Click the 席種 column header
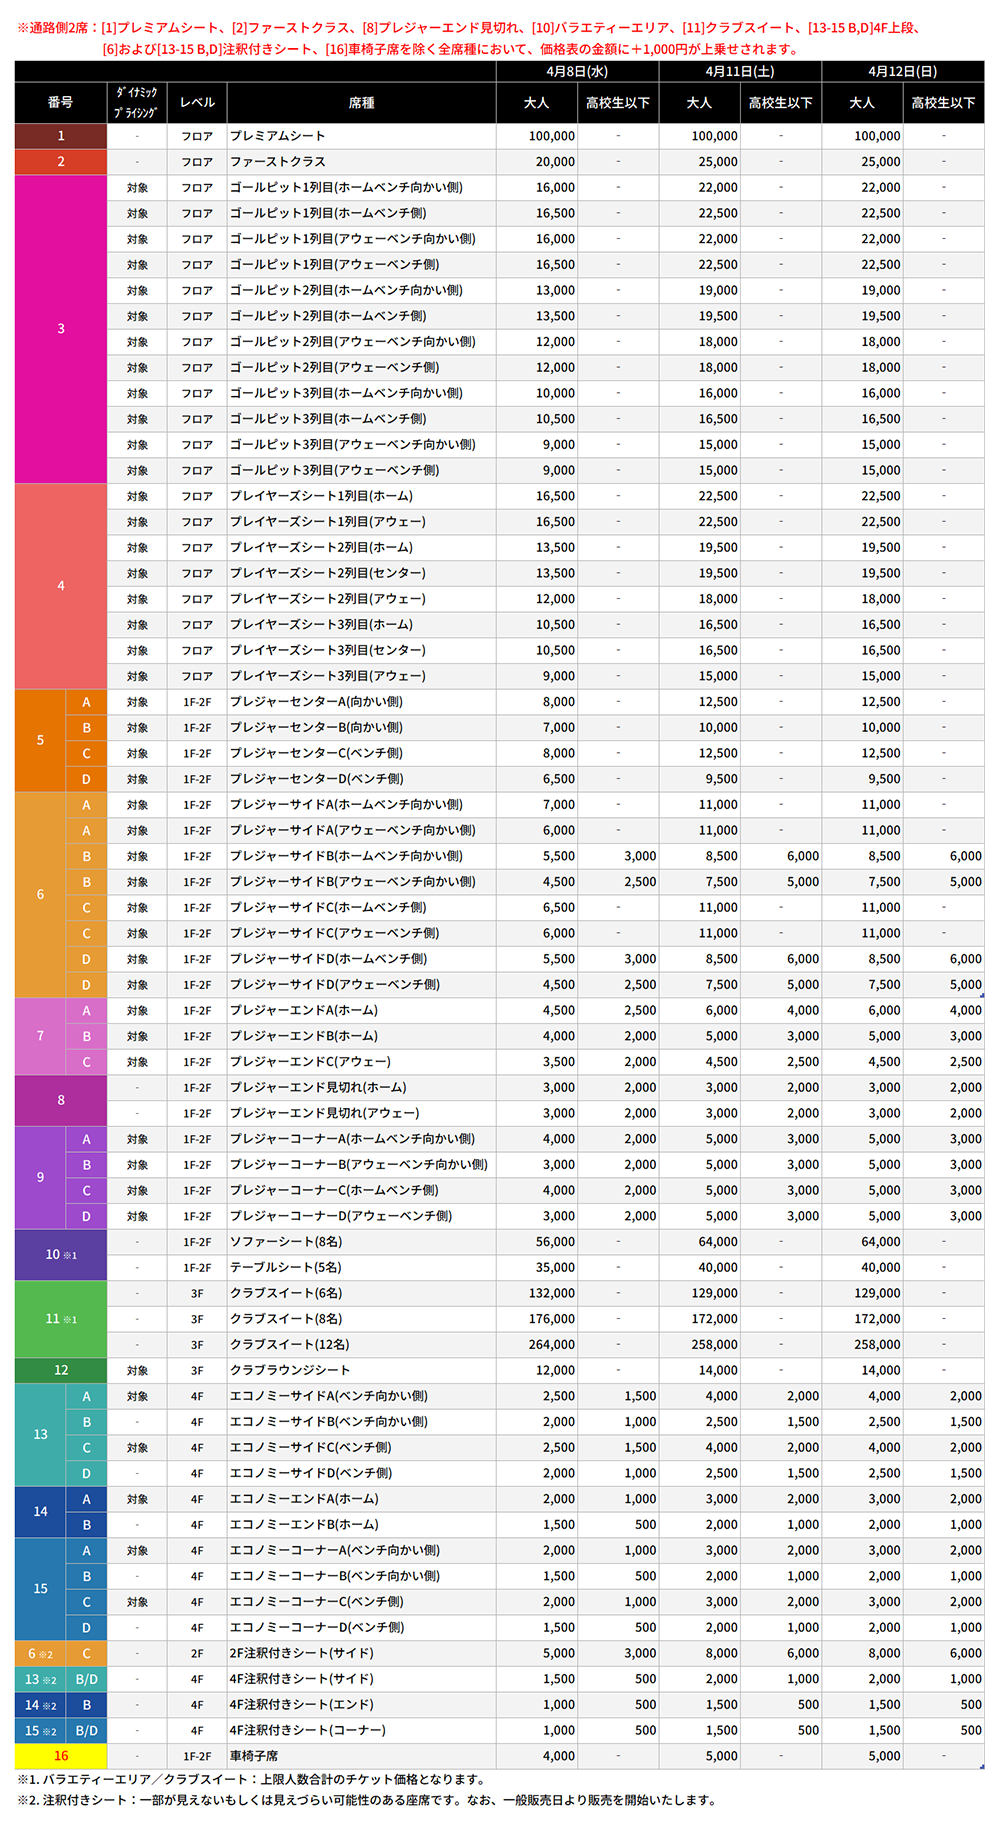The image size is (1000, 1821). (361, 103)
